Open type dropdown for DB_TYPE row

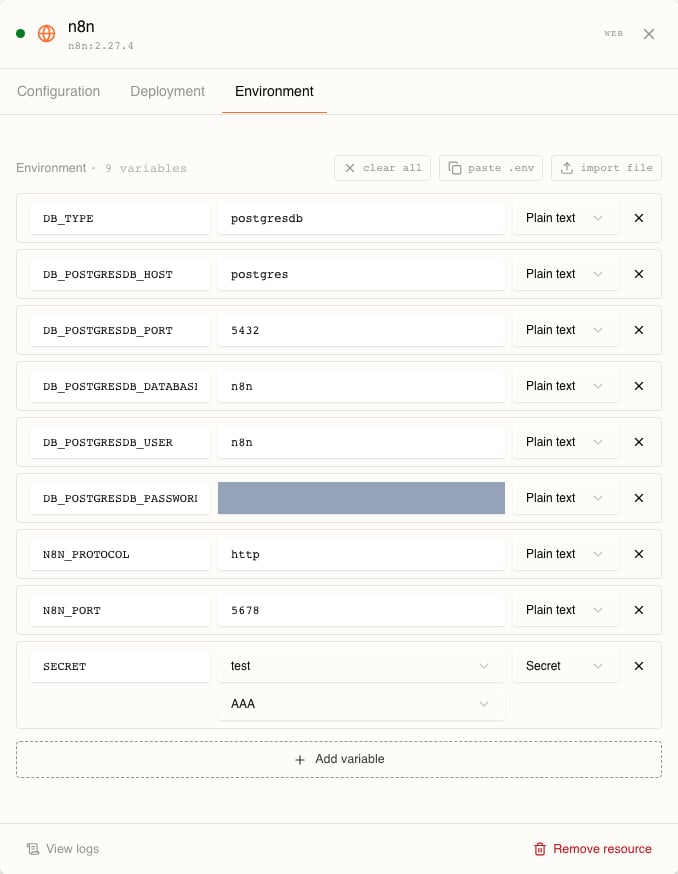[x=565, y=218]
